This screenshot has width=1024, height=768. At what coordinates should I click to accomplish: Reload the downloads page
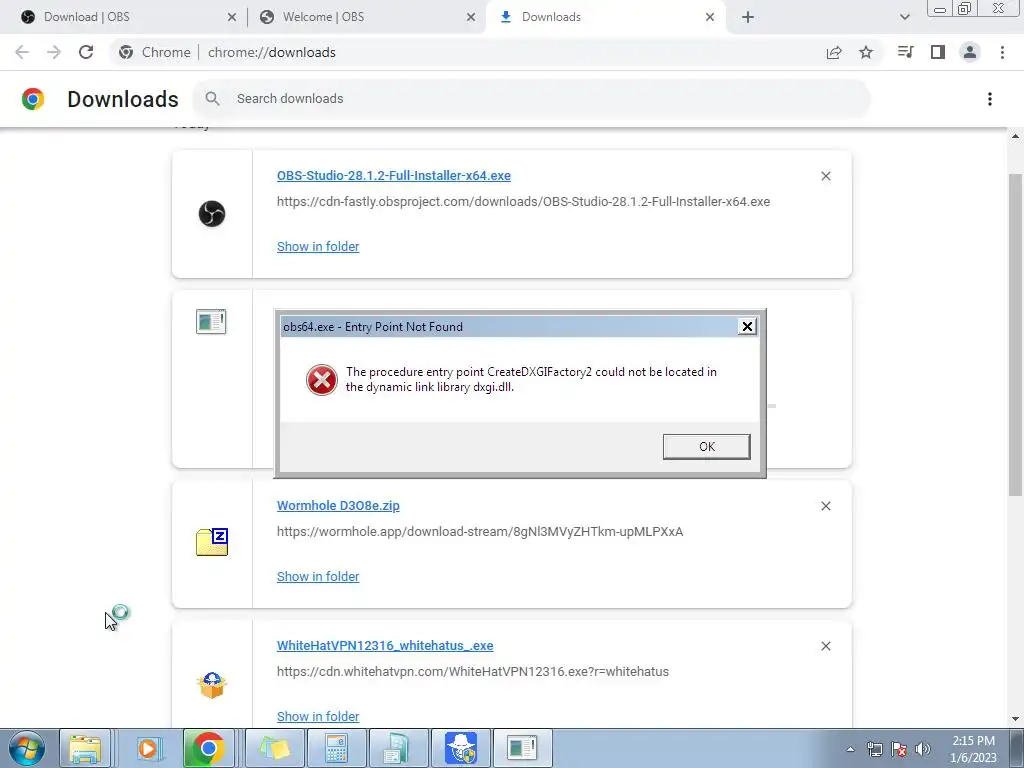click(x=86, y=52)
